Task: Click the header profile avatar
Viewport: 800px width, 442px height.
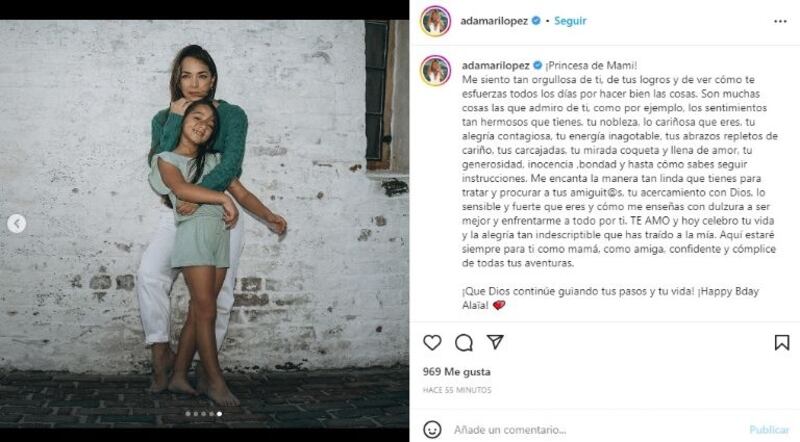Action: pos(435,21)
